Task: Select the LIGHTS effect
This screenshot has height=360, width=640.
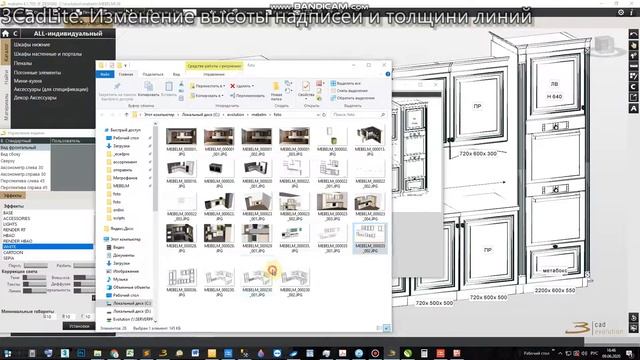Action: tap(10, 224)
